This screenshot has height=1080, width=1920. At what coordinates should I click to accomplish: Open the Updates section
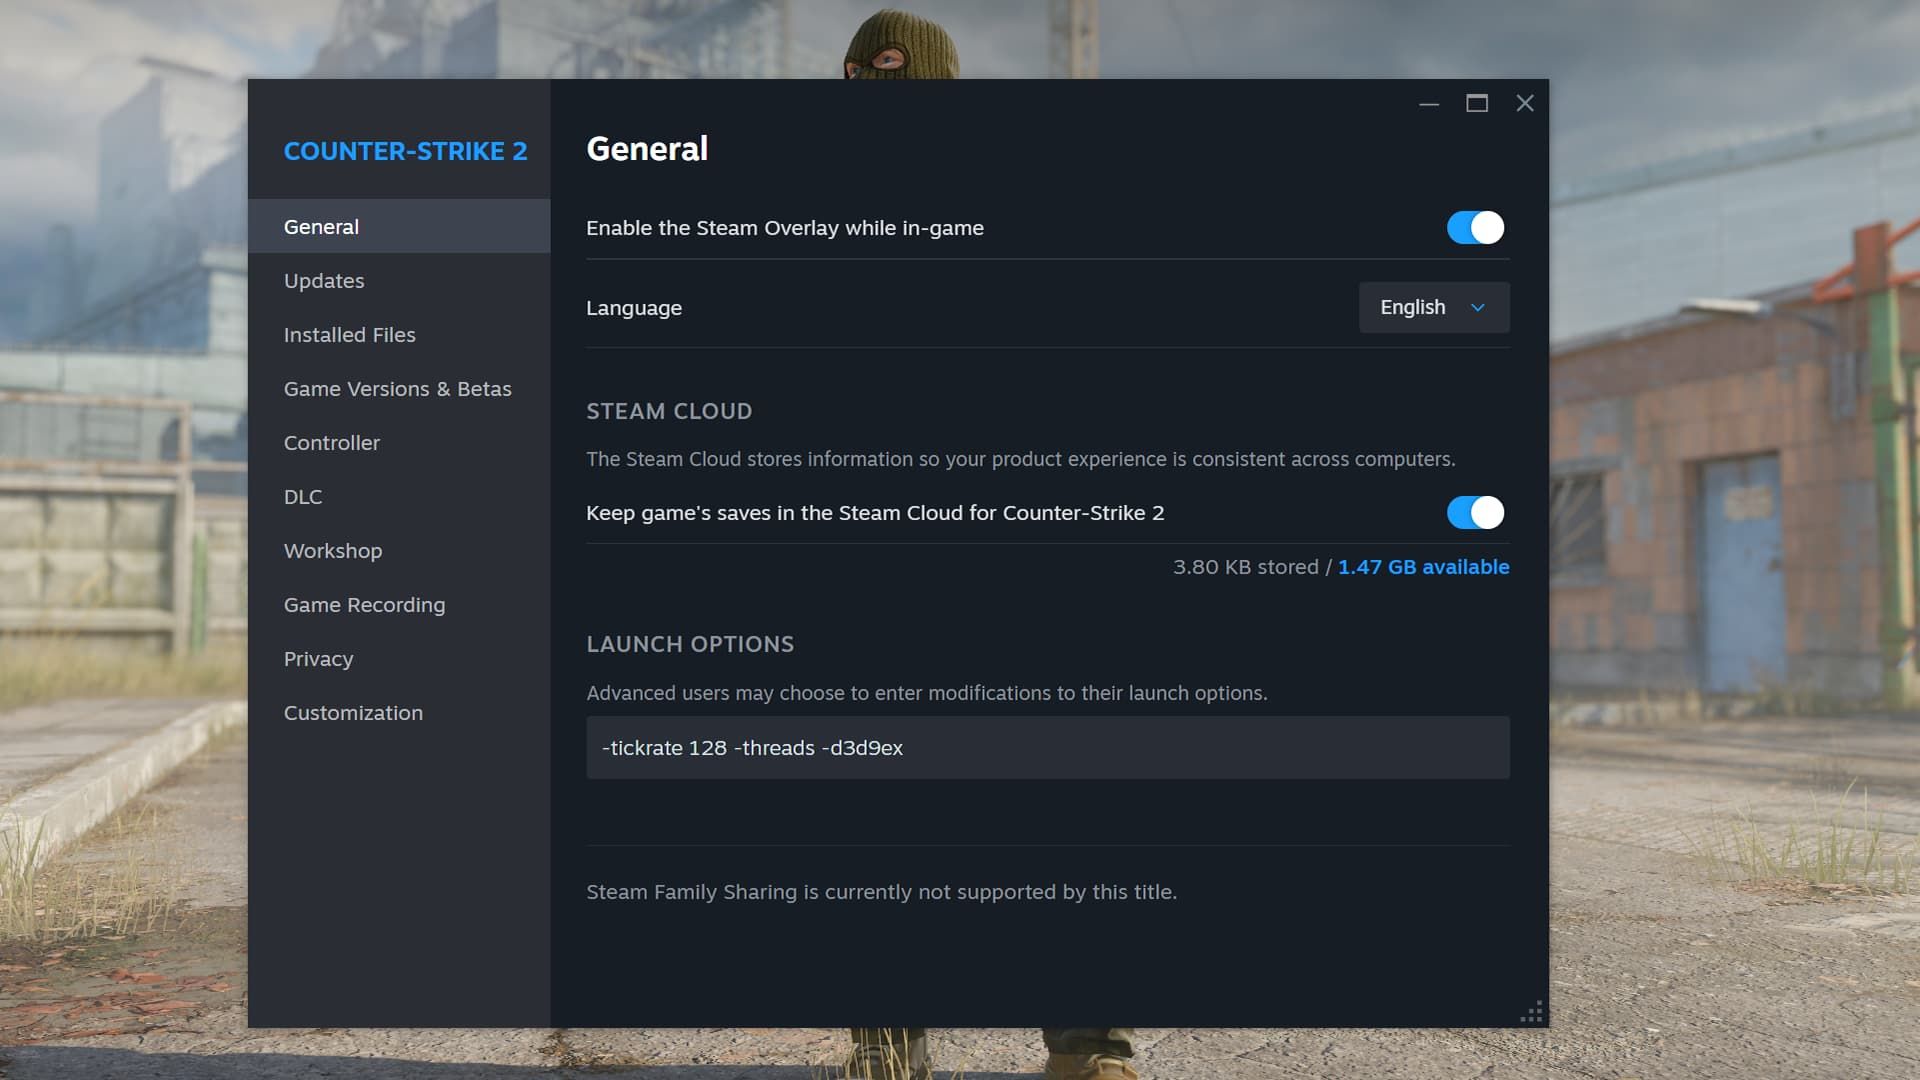(399, 281)
